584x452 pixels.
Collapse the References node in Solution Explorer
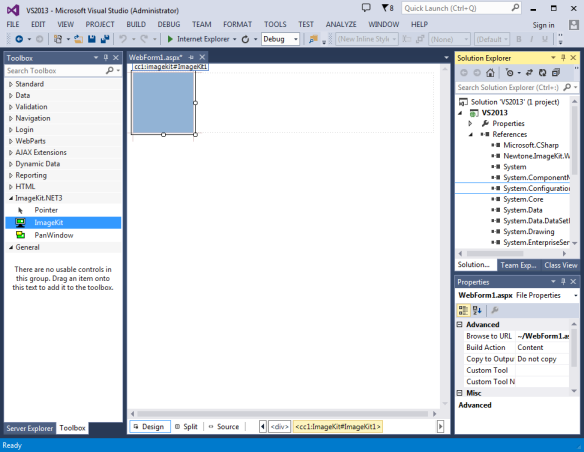(470, 134)
